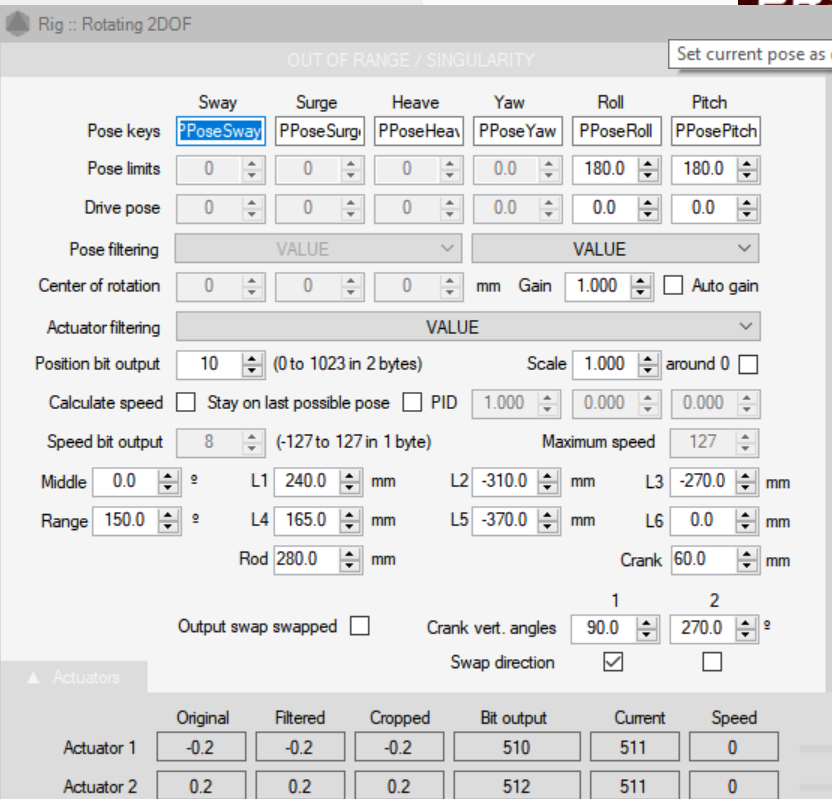Click the PPoseRoll pose key field
The height and width of the screenshot is (799, 832).
tap(616, 131)
